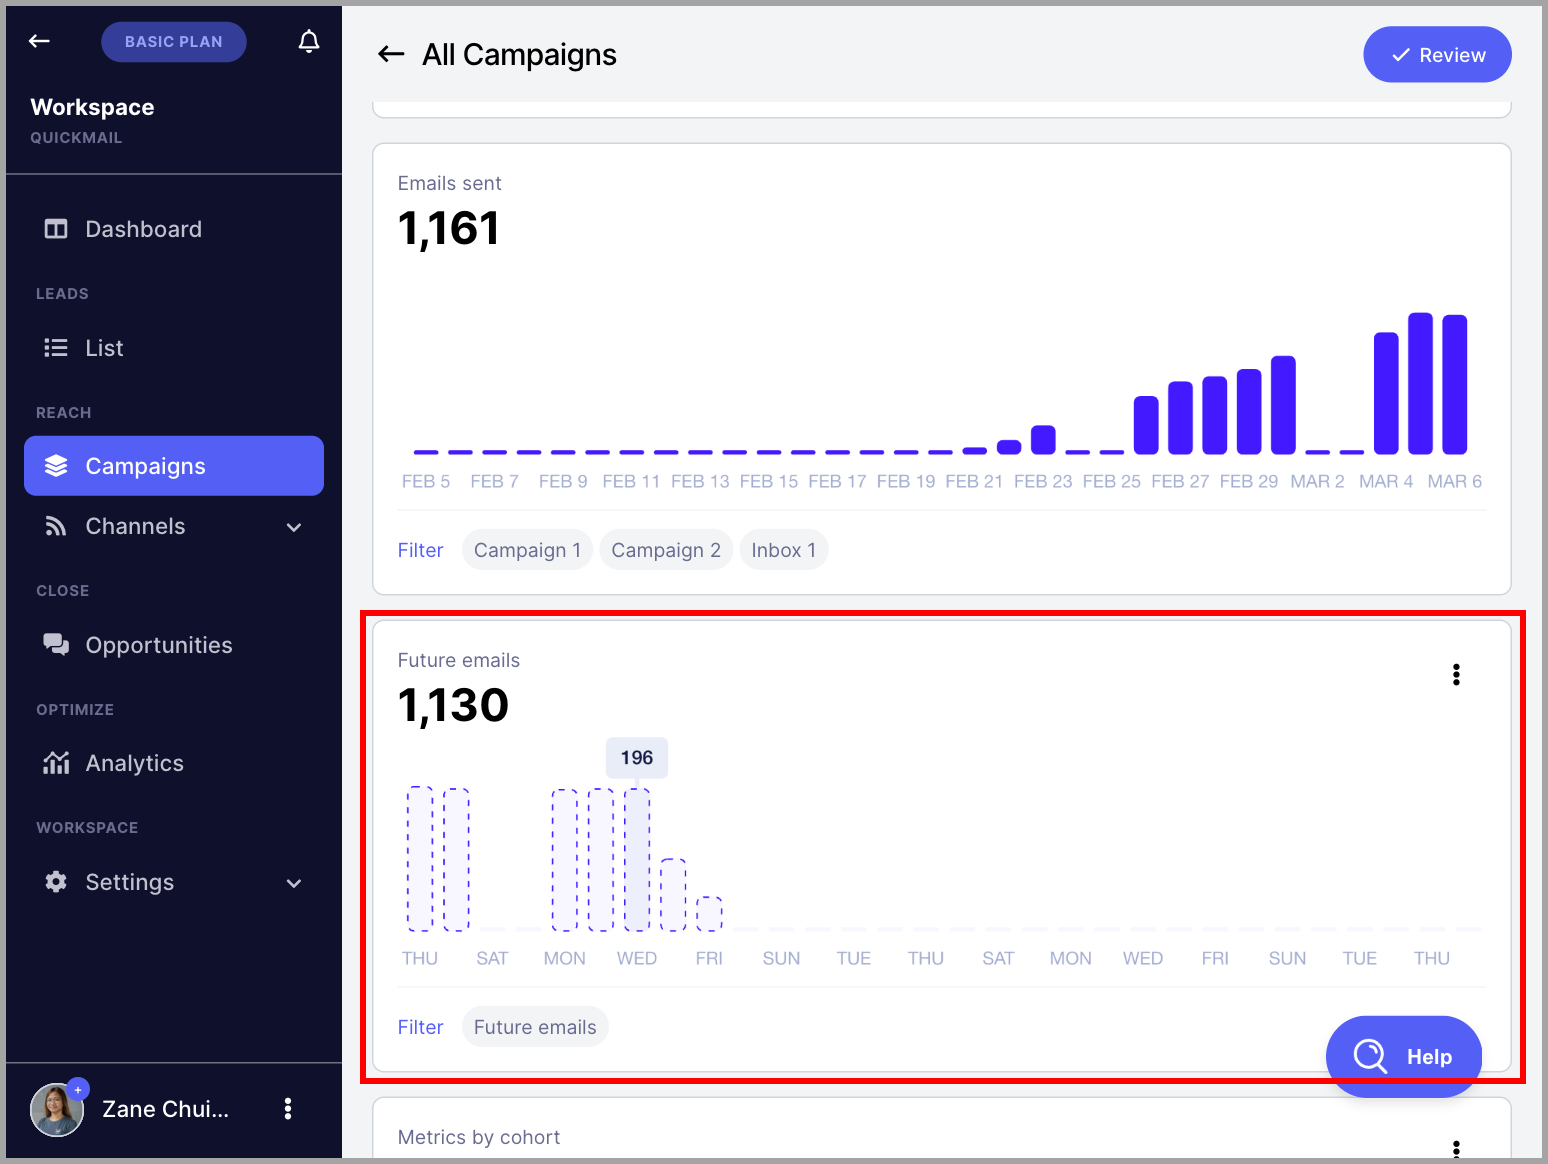Go back from All Campaigns arrow
Screen dimensions: 1548x1164
(x=391, y=54)
